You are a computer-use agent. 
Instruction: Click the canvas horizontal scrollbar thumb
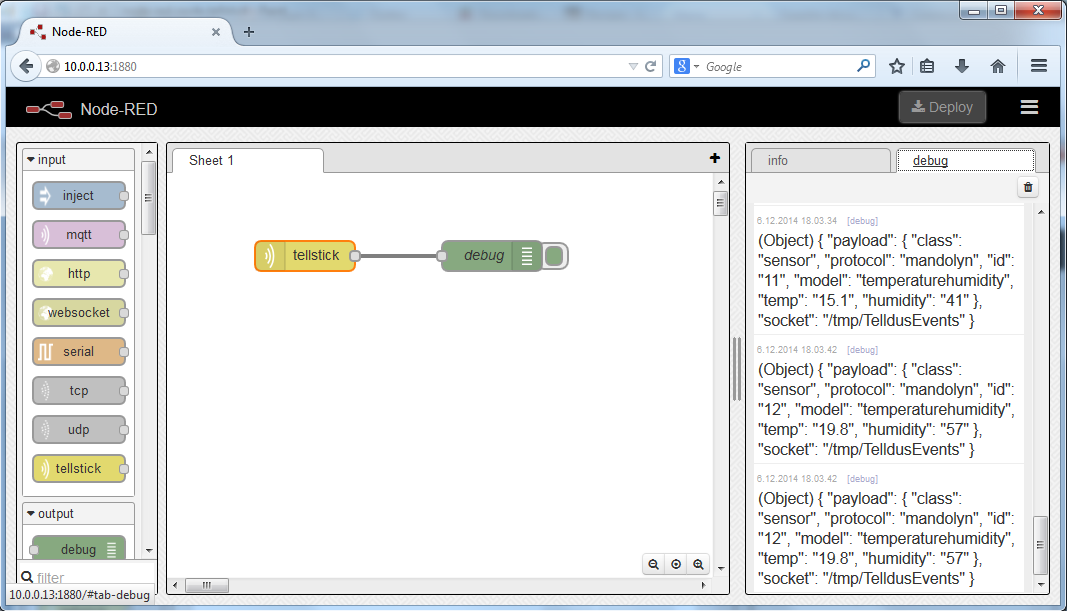[x=207, y=585]
